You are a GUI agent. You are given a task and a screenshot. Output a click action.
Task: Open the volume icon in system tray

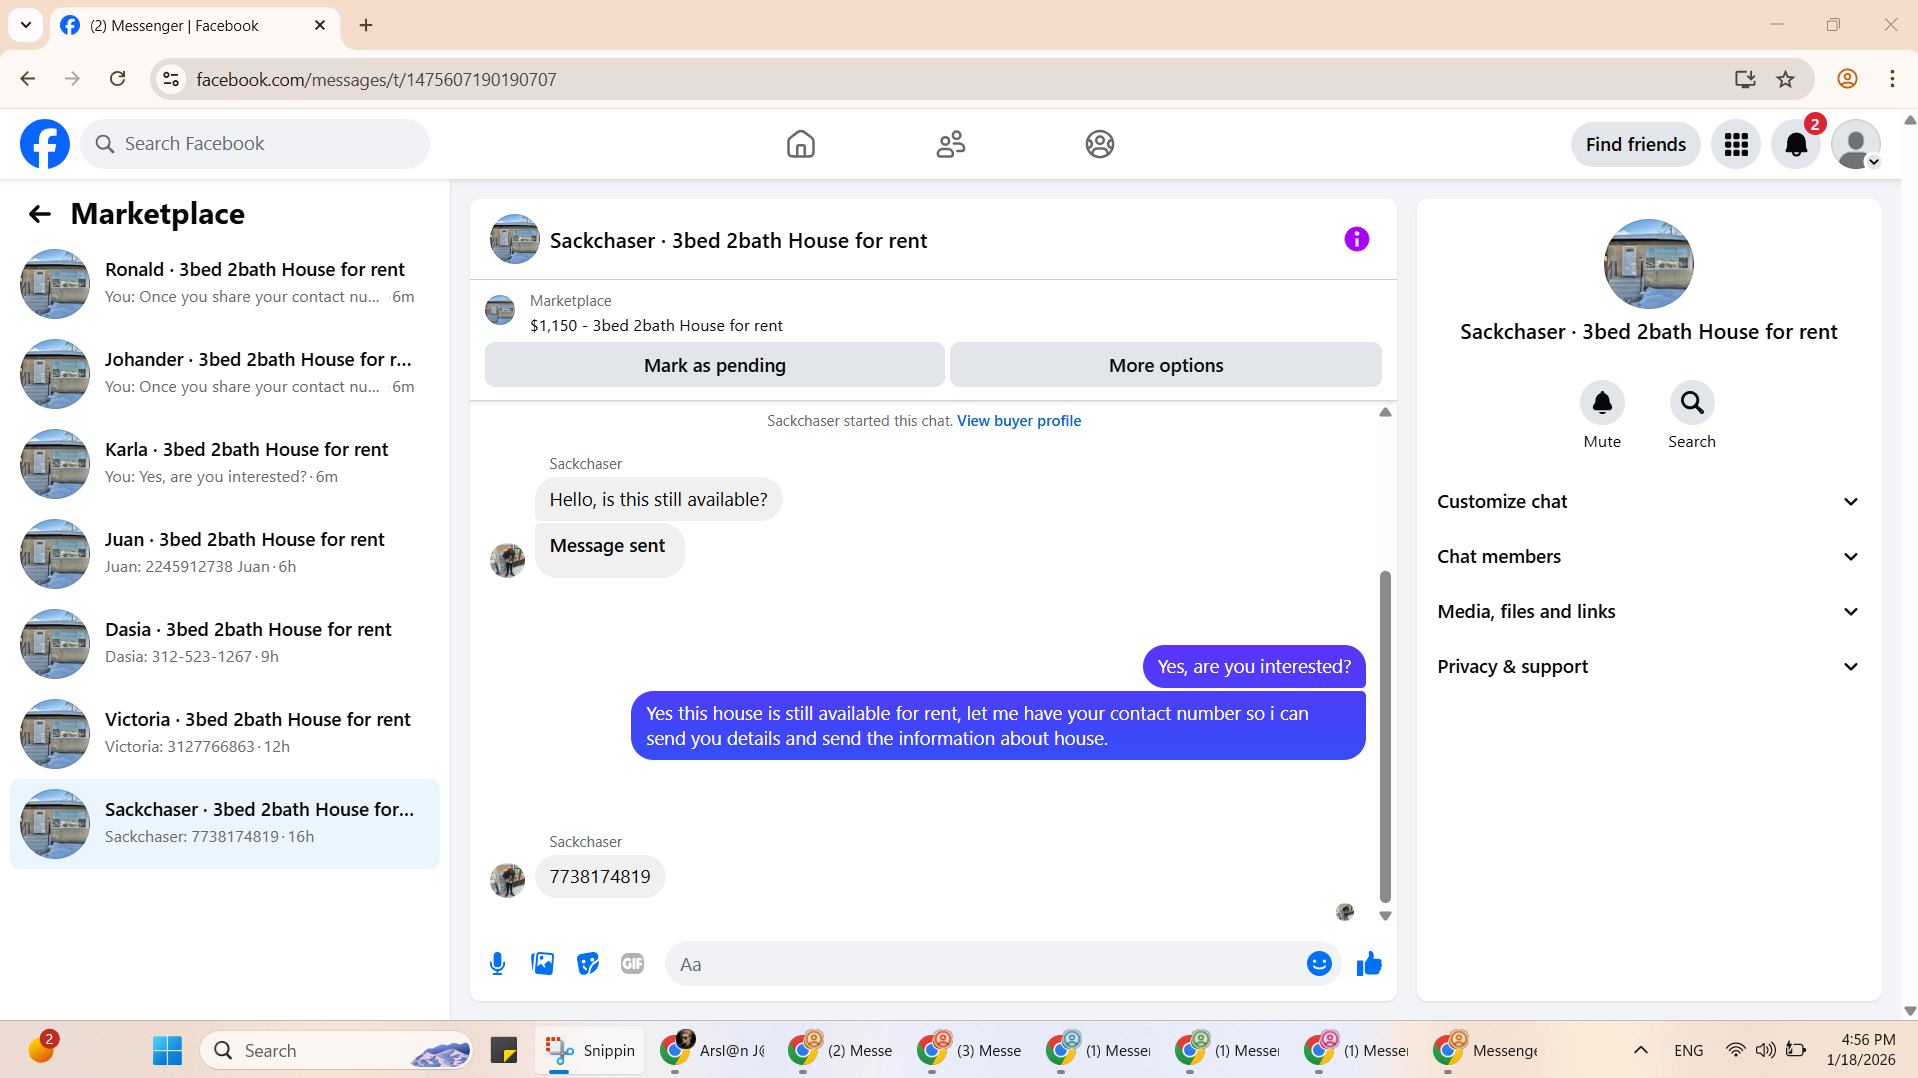click(x=1765, y=1050)
